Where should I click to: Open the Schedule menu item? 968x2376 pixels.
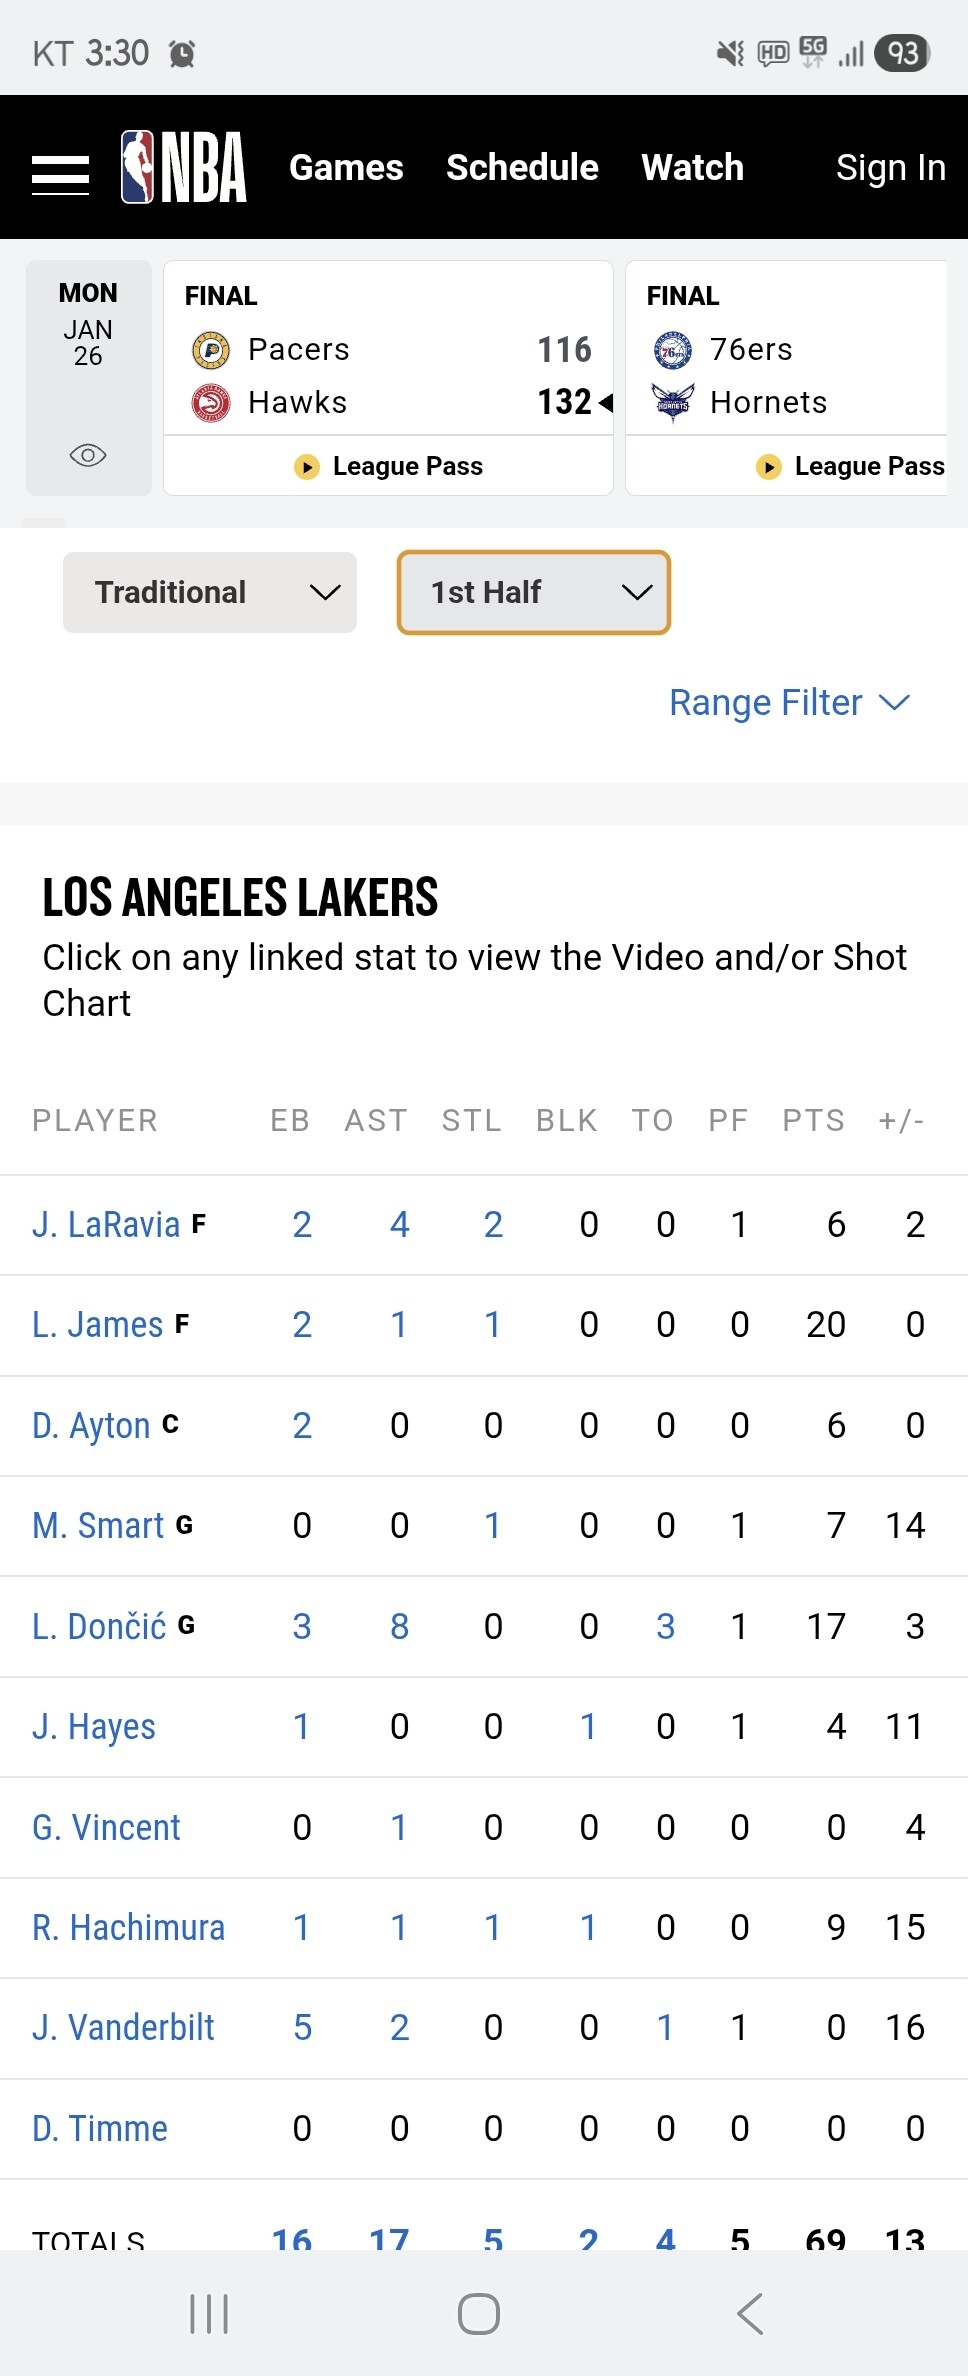(x=522, y=168)
